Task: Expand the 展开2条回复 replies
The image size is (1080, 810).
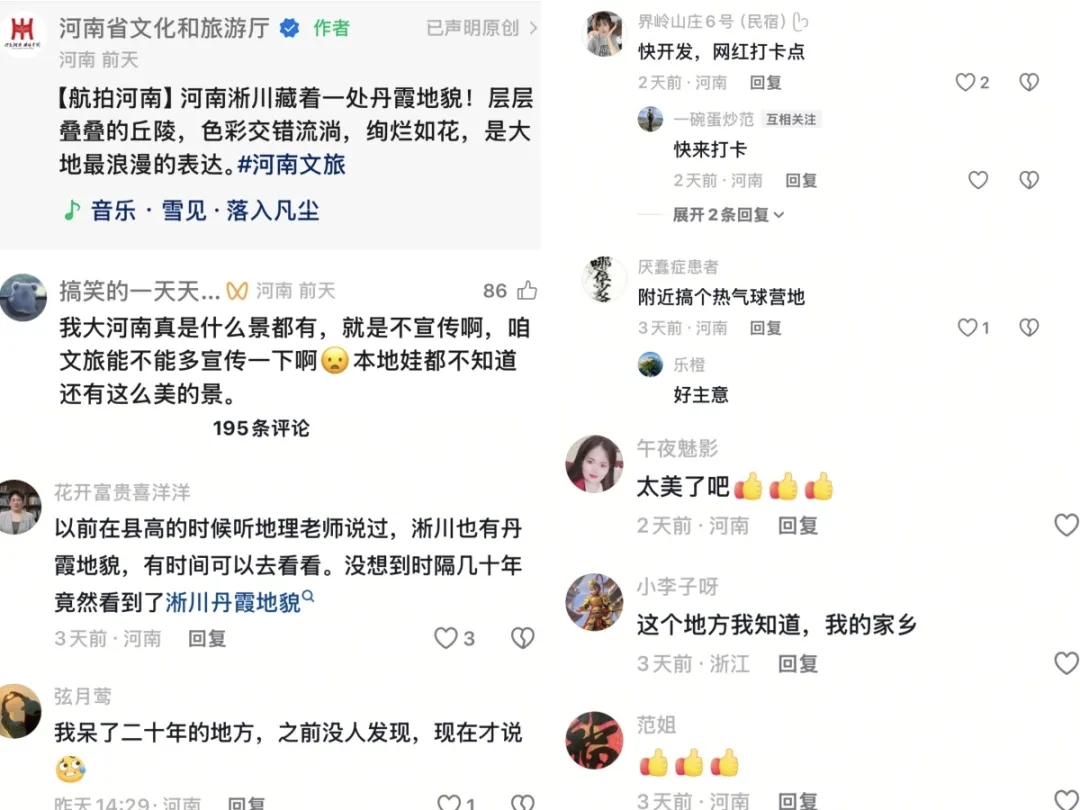Action: click(x=729, y=215)
